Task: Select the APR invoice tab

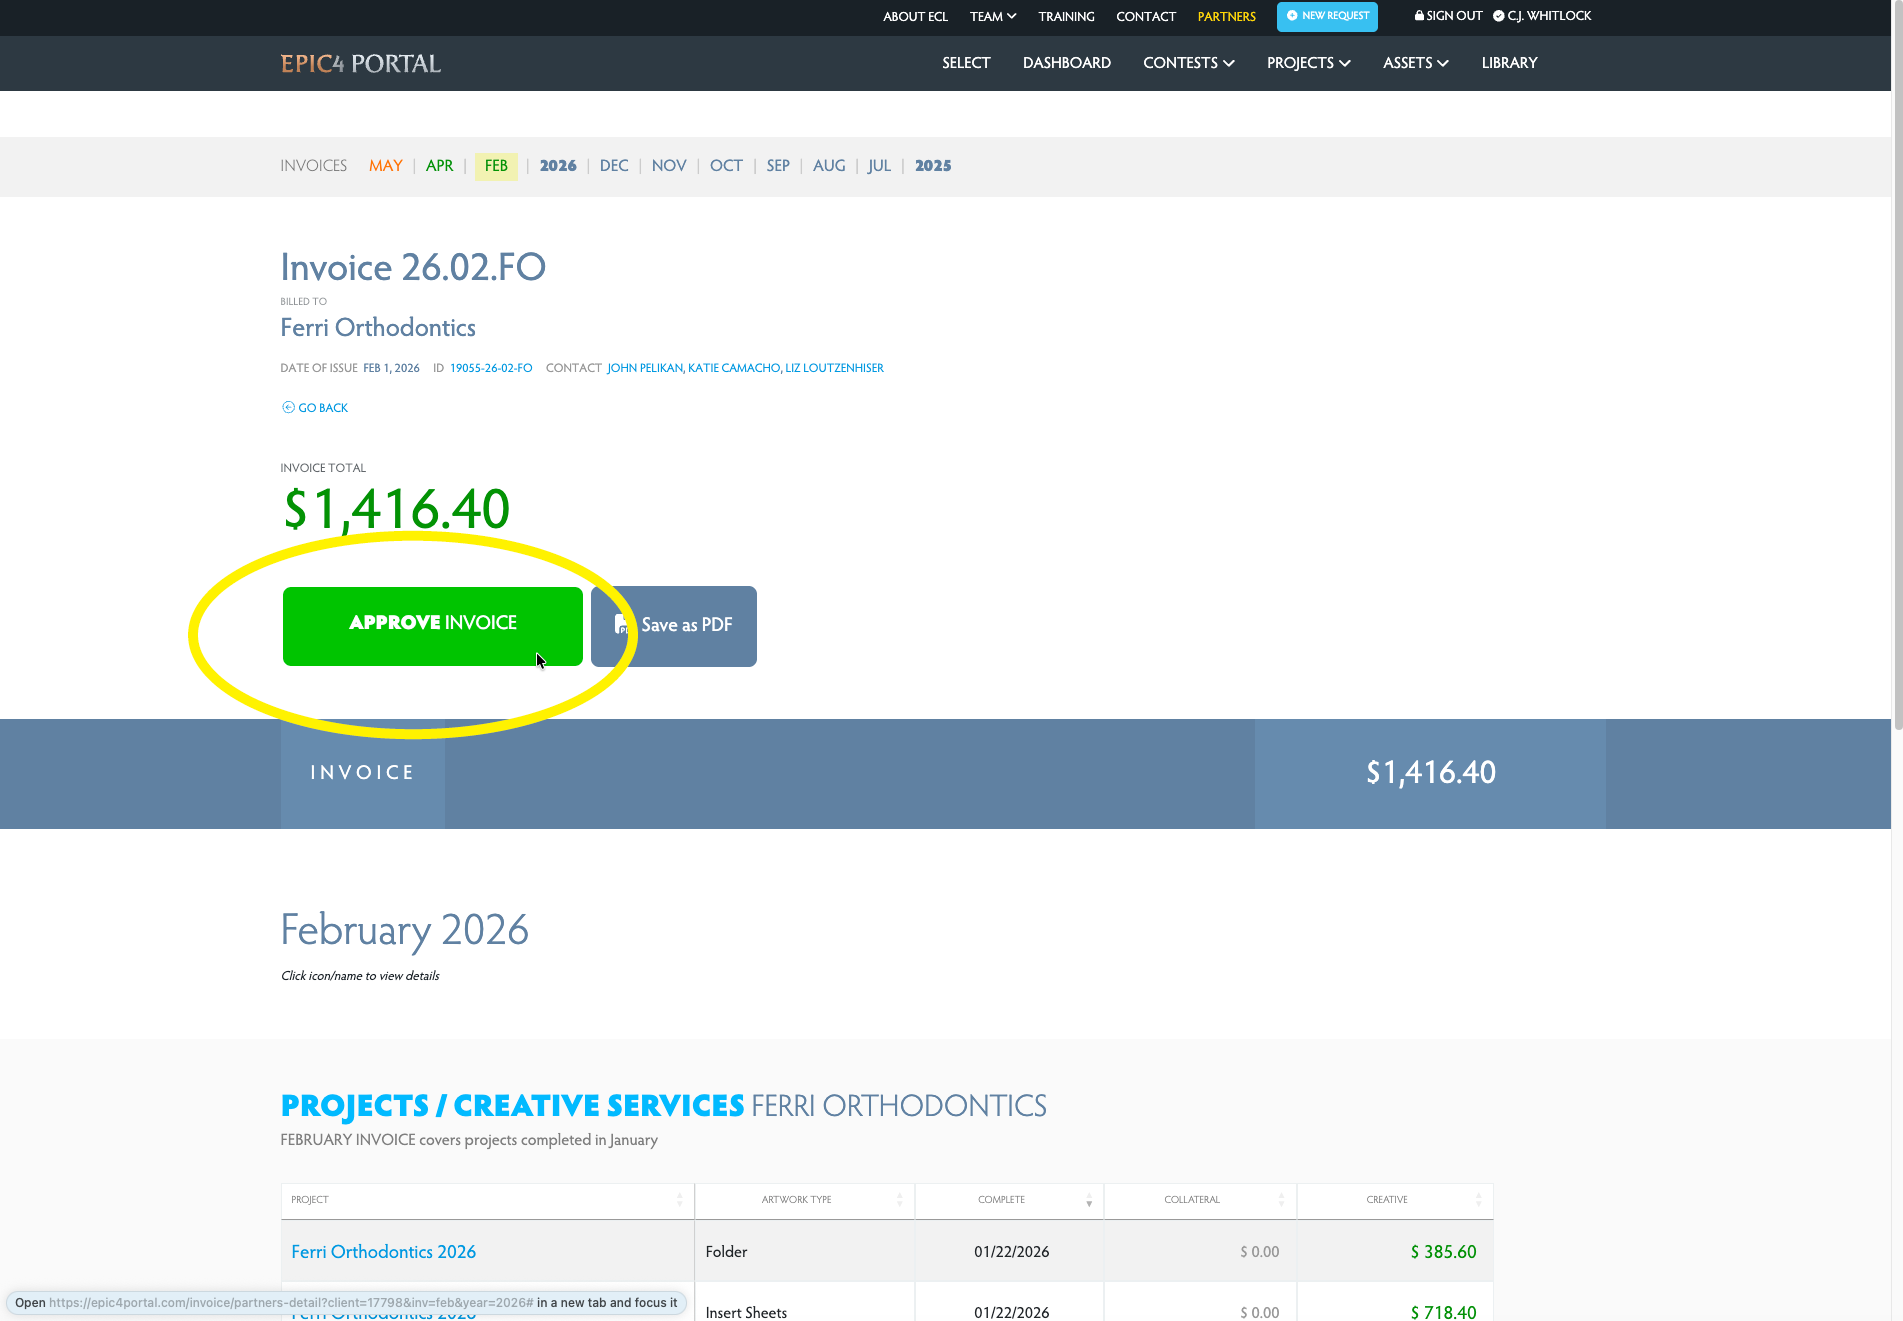Action: point(440,166)
